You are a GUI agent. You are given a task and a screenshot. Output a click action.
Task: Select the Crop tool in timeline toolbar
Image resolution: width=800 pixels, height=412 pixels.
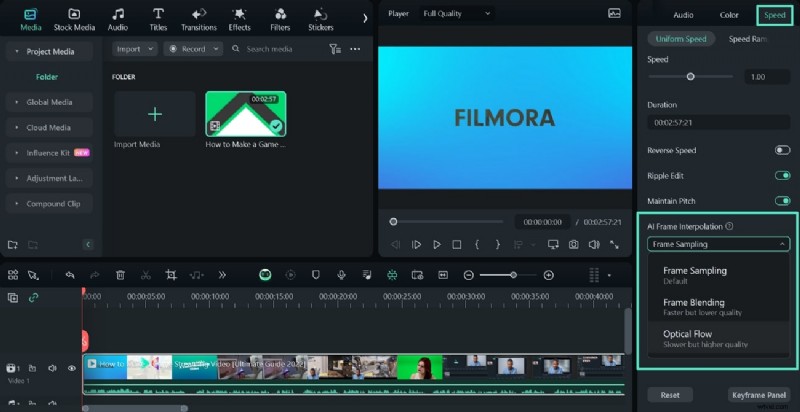171,275
